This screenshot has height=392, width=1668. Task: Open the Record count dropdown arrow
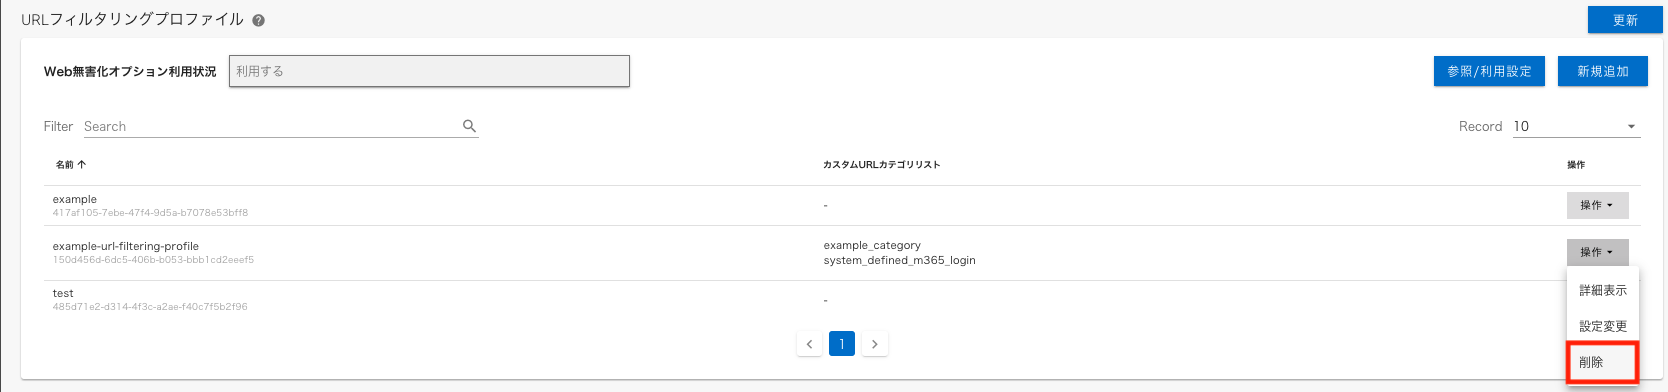pyautogui.click(x=1631, y=127)
